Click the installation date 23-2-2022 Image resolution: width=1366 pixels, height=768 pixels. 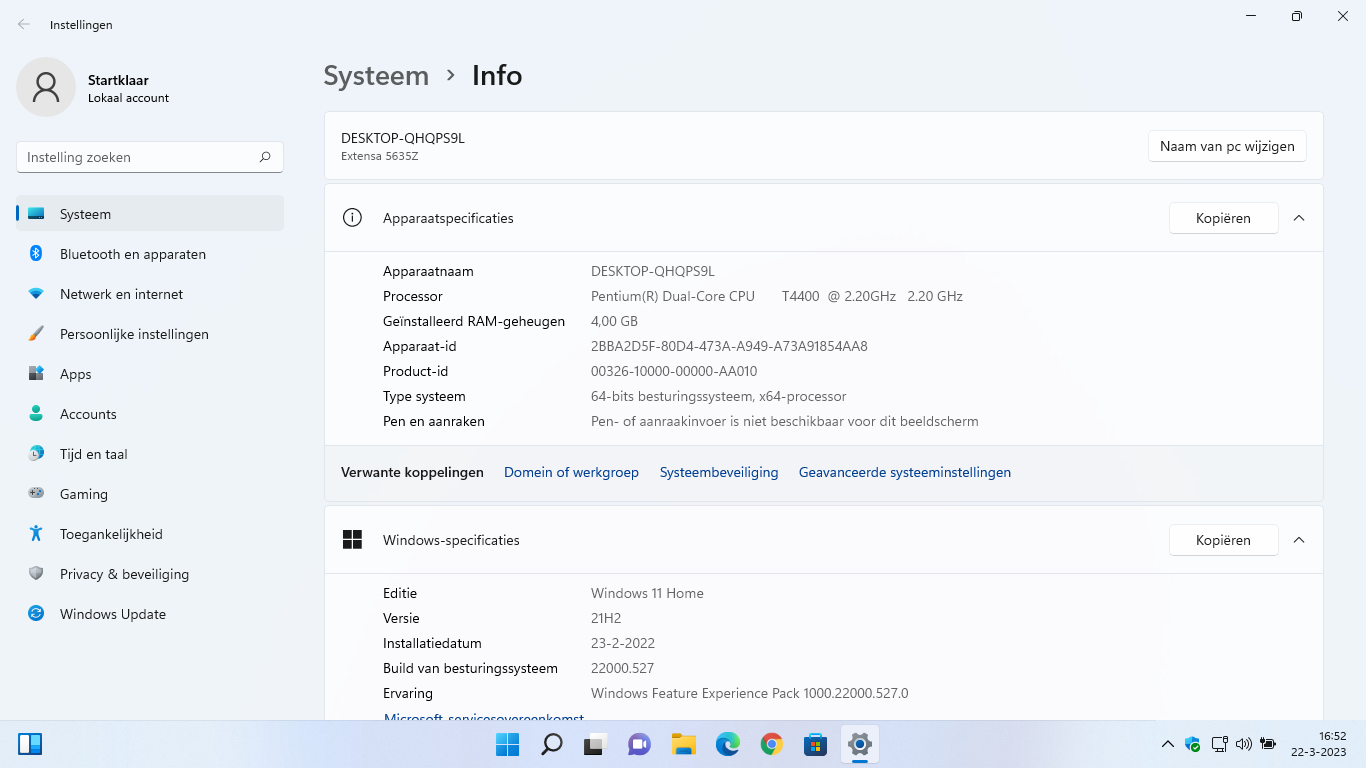coord(623,643)
